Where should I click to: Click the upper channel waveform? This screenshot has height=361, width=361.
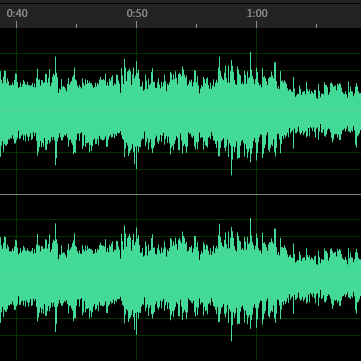click(180, 111)
